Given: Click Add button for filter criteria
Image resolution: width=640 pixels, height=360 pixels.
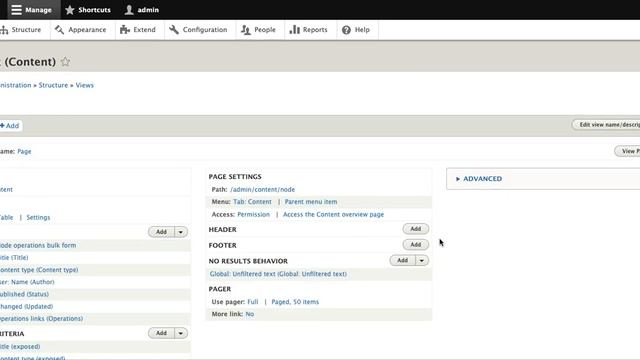Looking at the screenshot, I should click(161, 333).
